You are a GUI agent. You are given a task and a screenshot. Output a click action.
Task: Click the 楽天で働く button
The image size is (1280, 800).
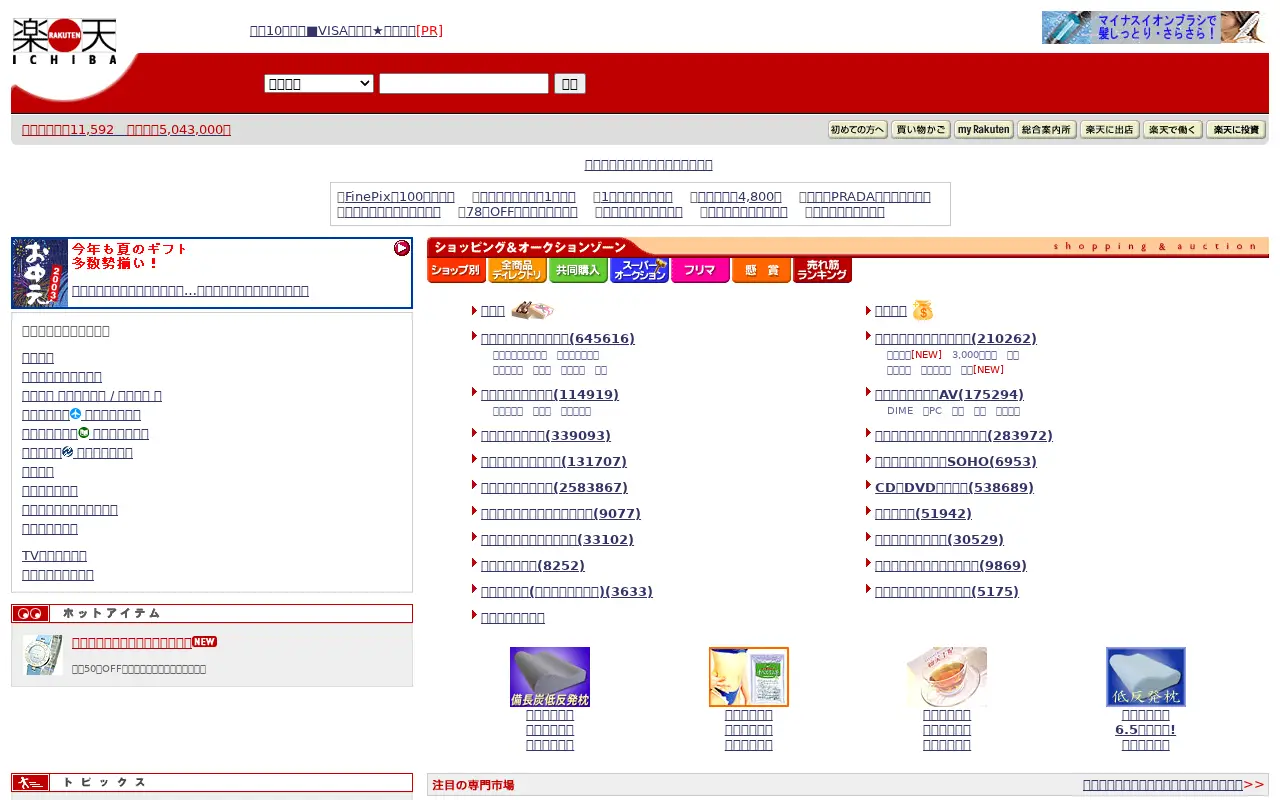(x=1173, y=129)
